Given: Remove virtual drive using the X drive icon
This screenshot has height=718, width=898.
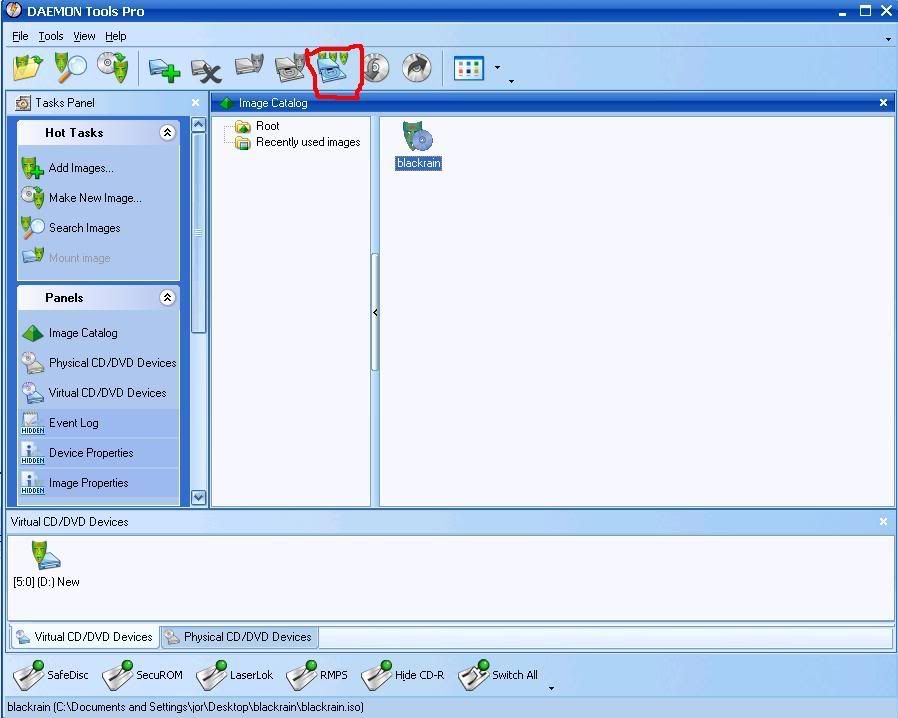Looking at the screenshot, I should coord(206,71).
